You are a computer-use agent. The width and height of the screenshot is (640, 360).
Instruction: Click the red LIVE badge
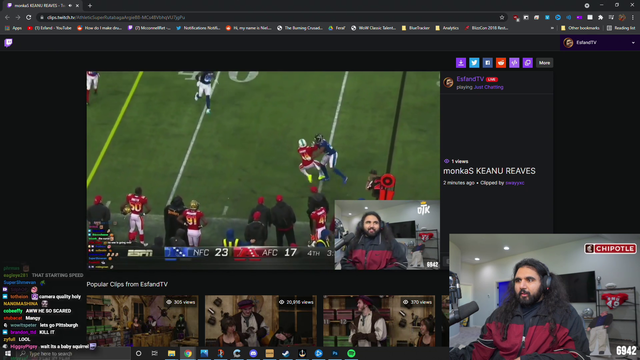[x=492, y=79]
